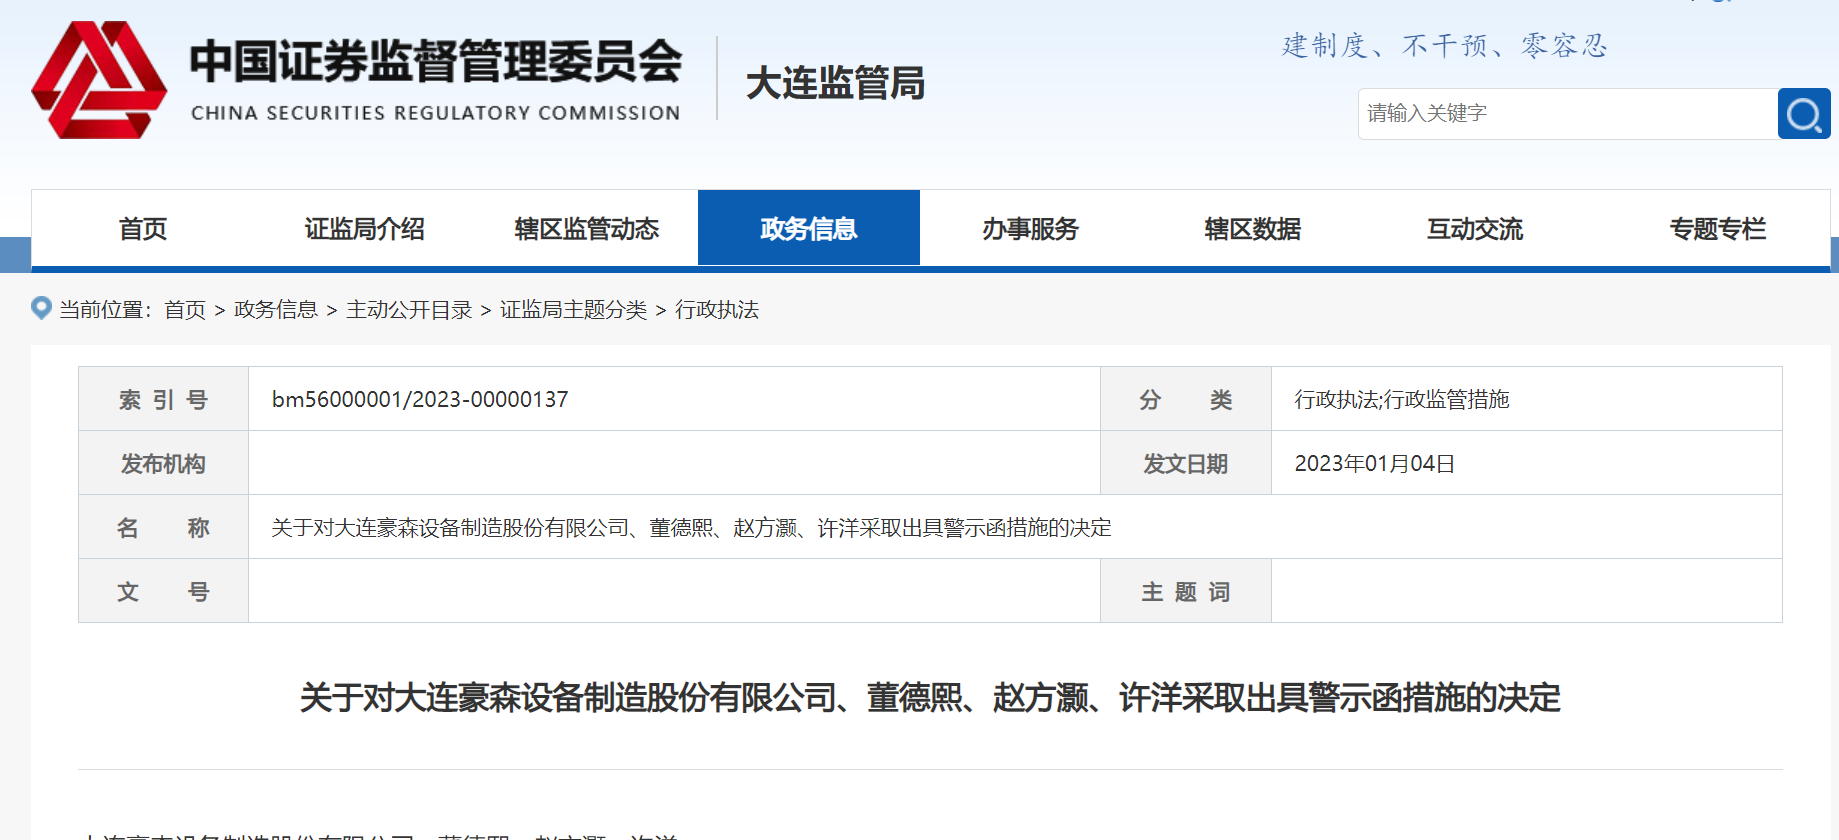Click the magnifier search button
The width and height of the screenshot is (1839, 840).
[1803, 114]
